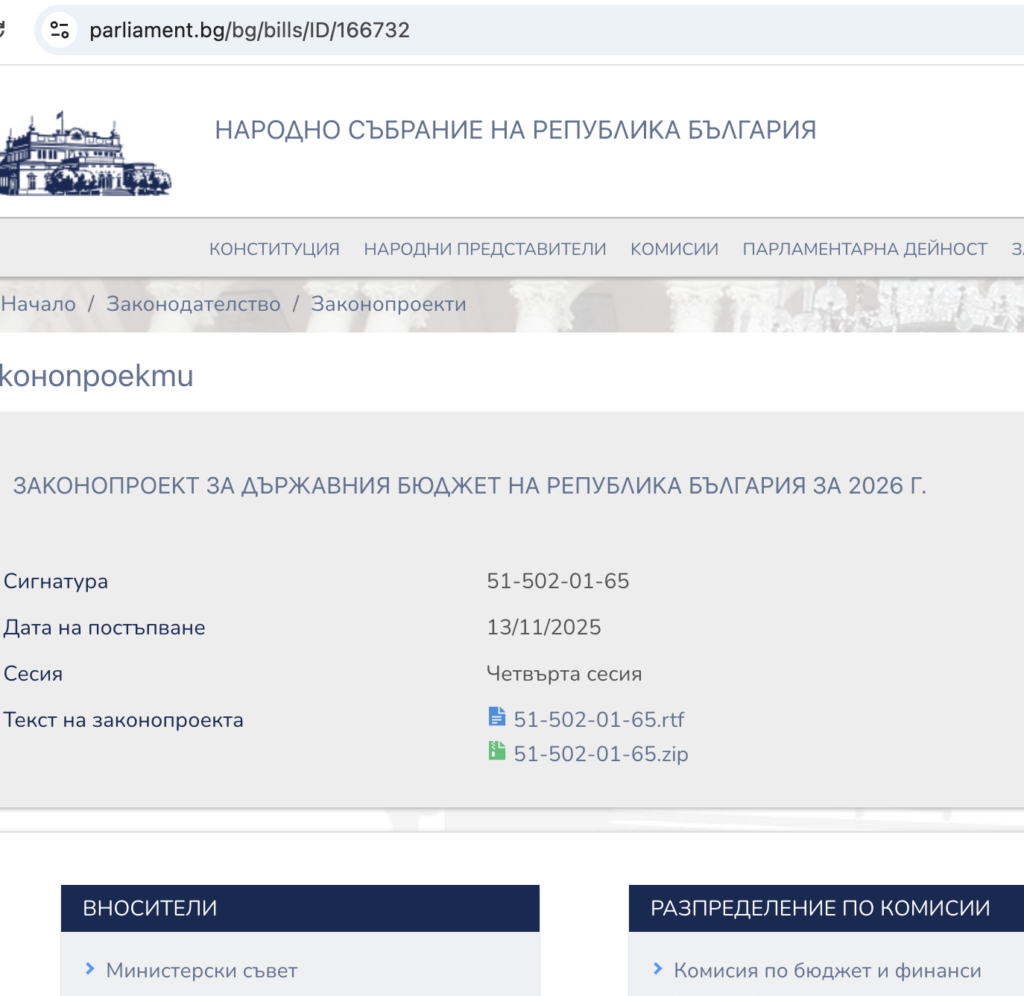The image size is (1024, 996).
Task: Open the КОНСТИТУЦИЯ menu item
Action: (x=274, y=249)
